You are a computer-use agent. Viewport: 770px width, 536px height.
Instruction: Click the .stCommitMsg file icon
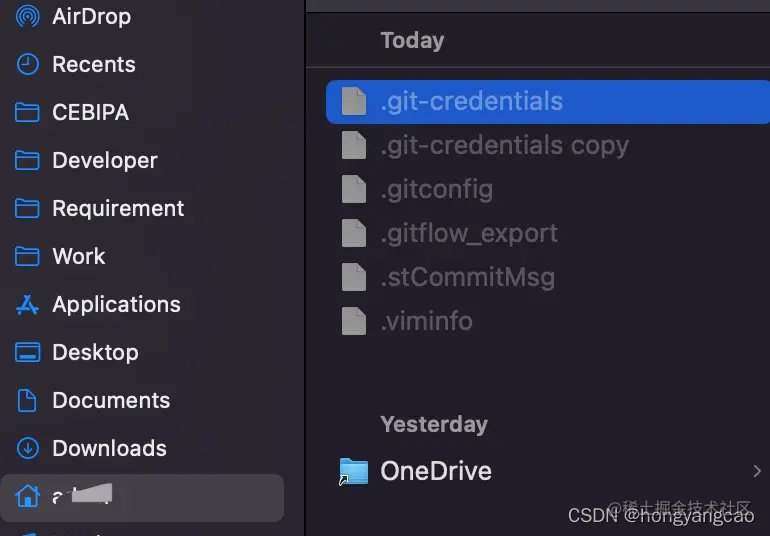[x=354, y=277]
